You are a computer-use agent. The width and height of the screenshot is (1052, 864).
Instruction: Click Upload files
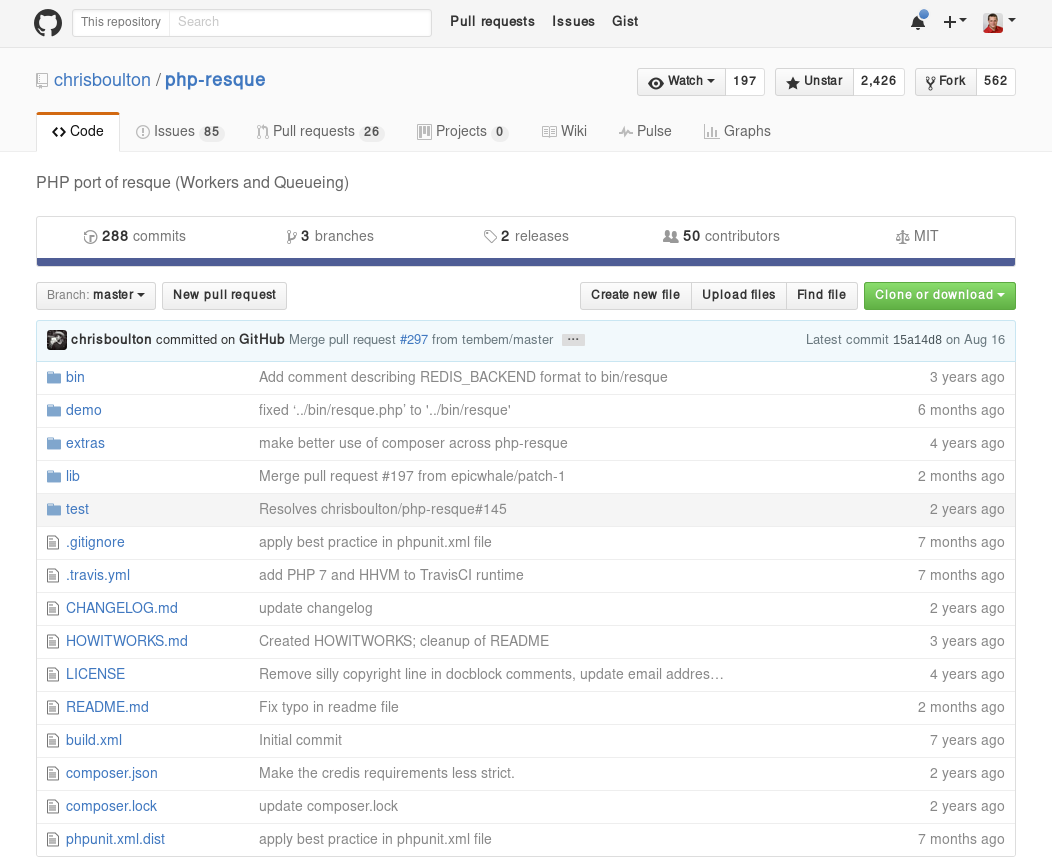click(x=738, y=296)
